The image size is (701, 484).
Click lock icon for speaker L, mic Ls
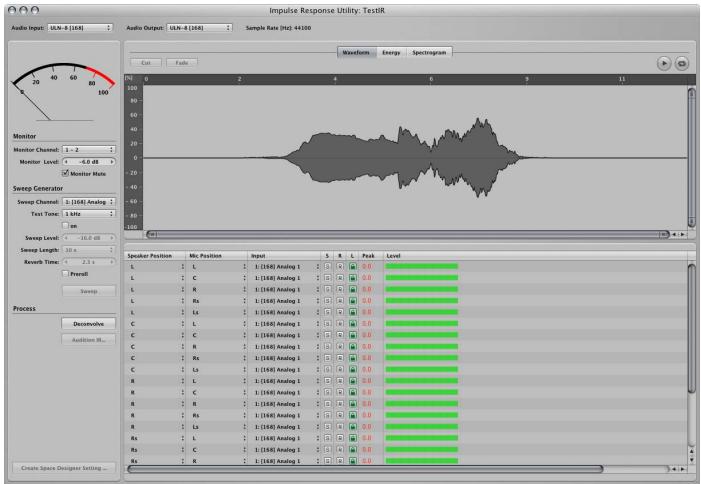click(x=352, y=312)
